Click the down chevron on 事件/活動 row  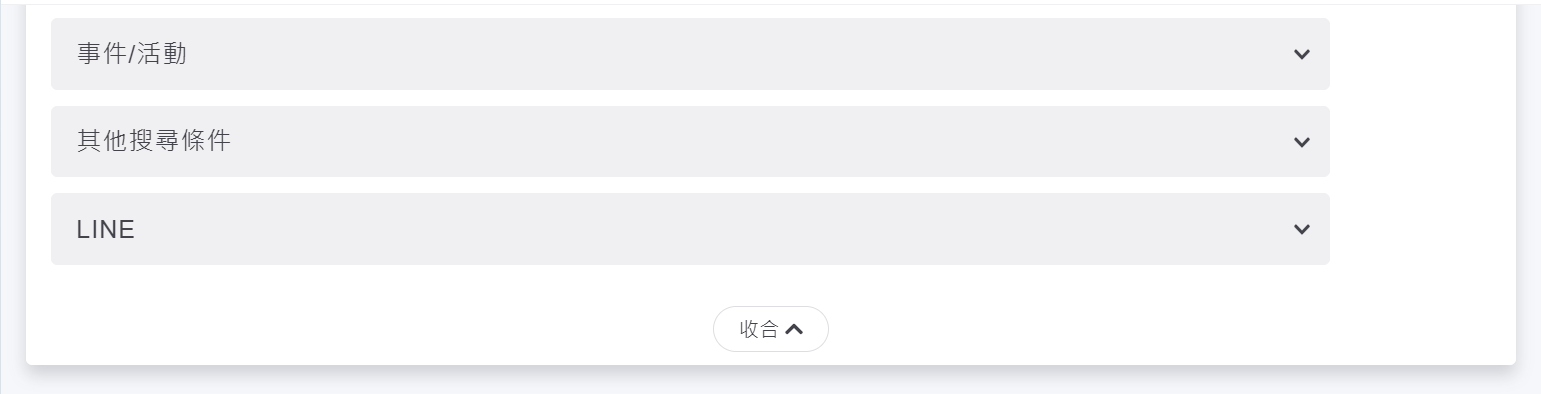(x=1301, y=54)
